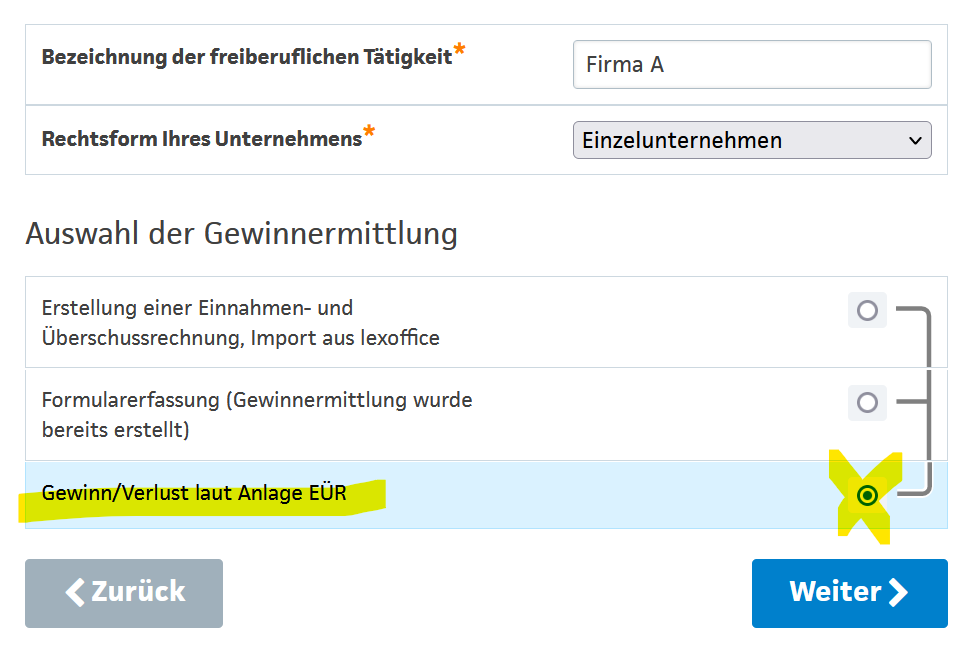Click the orange asterisk beside Bezeichnung label
Screen dimensions: 958x645
point(459,49)
